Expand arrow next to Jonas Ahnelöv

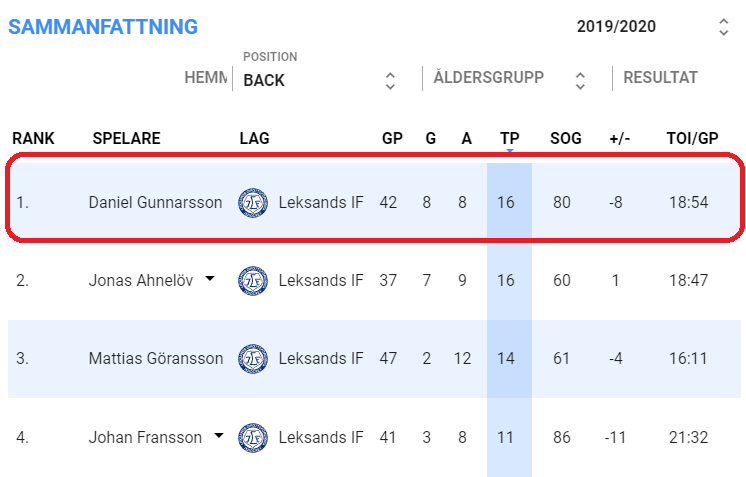[209, 280]
